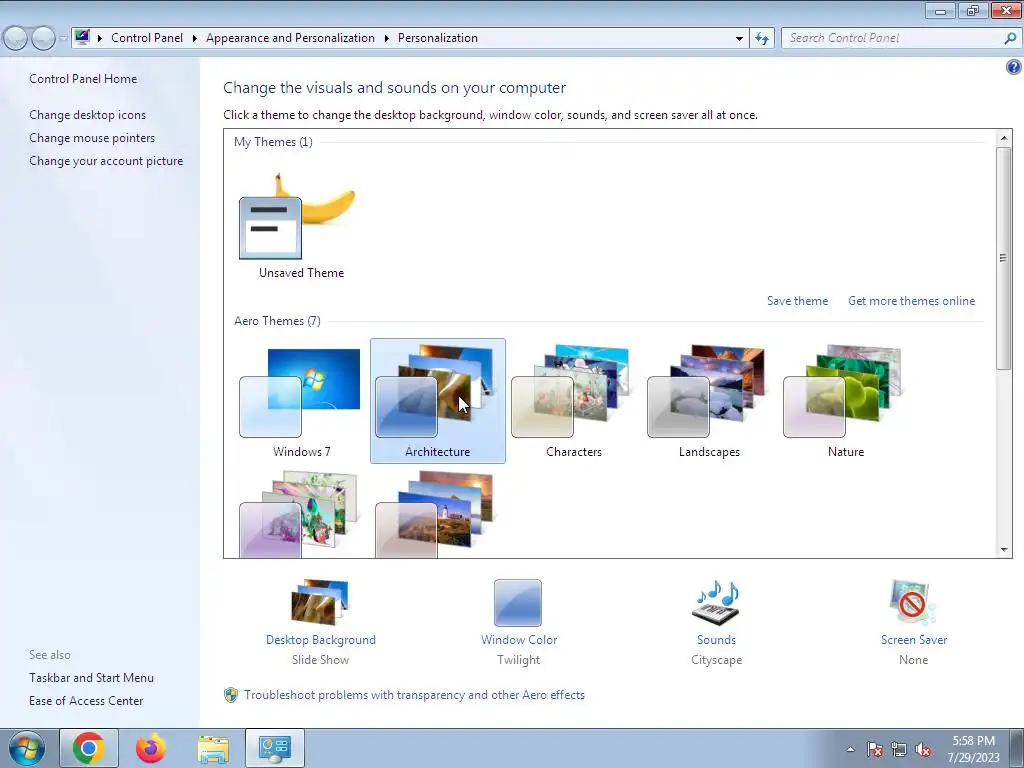Open Desktop Background settings icon
1024x768 pixels.
point(320,602)
